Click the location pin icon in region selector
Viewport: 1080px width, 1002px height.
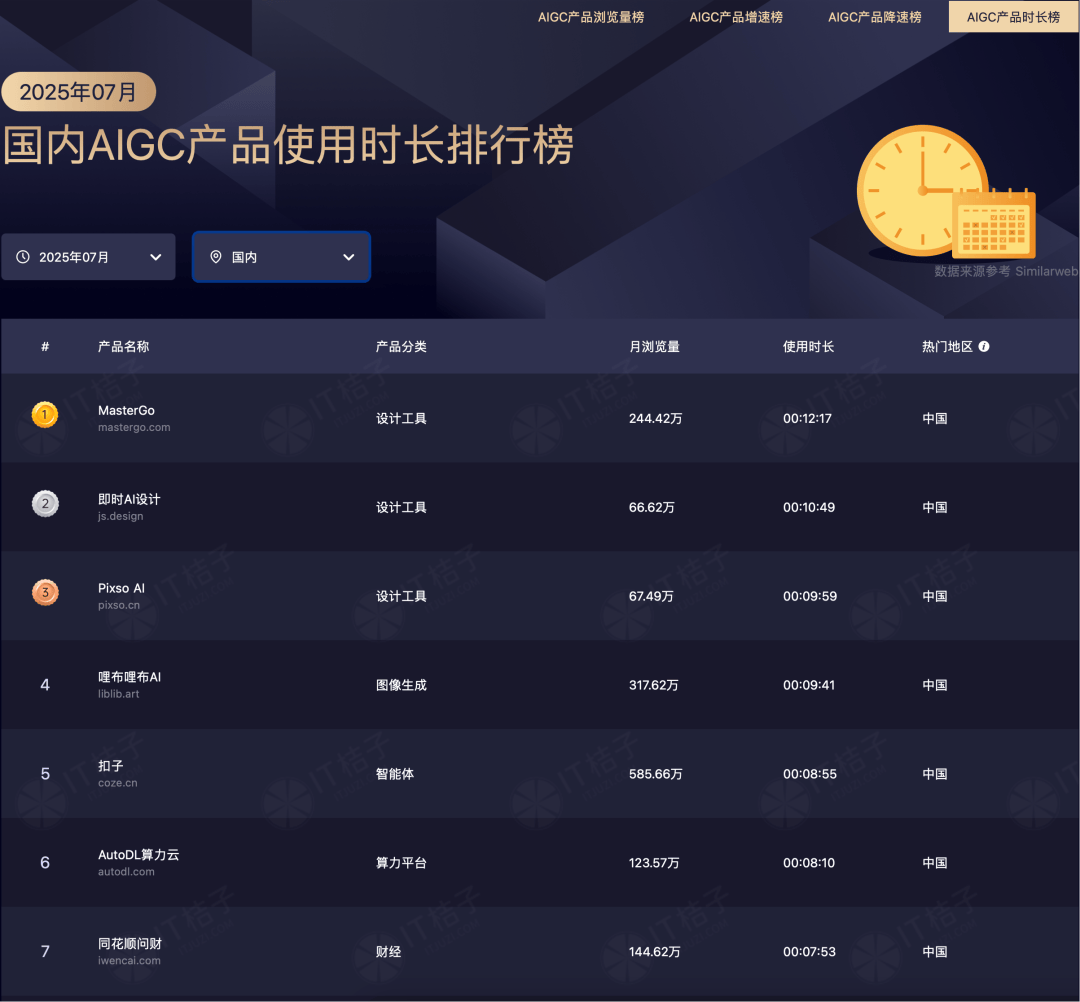point(215,257)
